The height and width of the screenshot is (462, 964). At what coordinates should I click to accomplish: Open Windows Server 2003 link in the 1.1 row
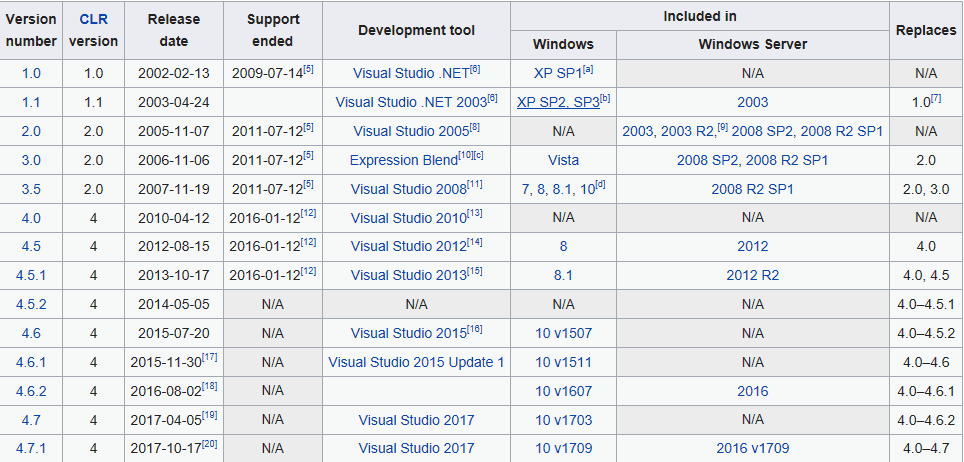(753, 102)
